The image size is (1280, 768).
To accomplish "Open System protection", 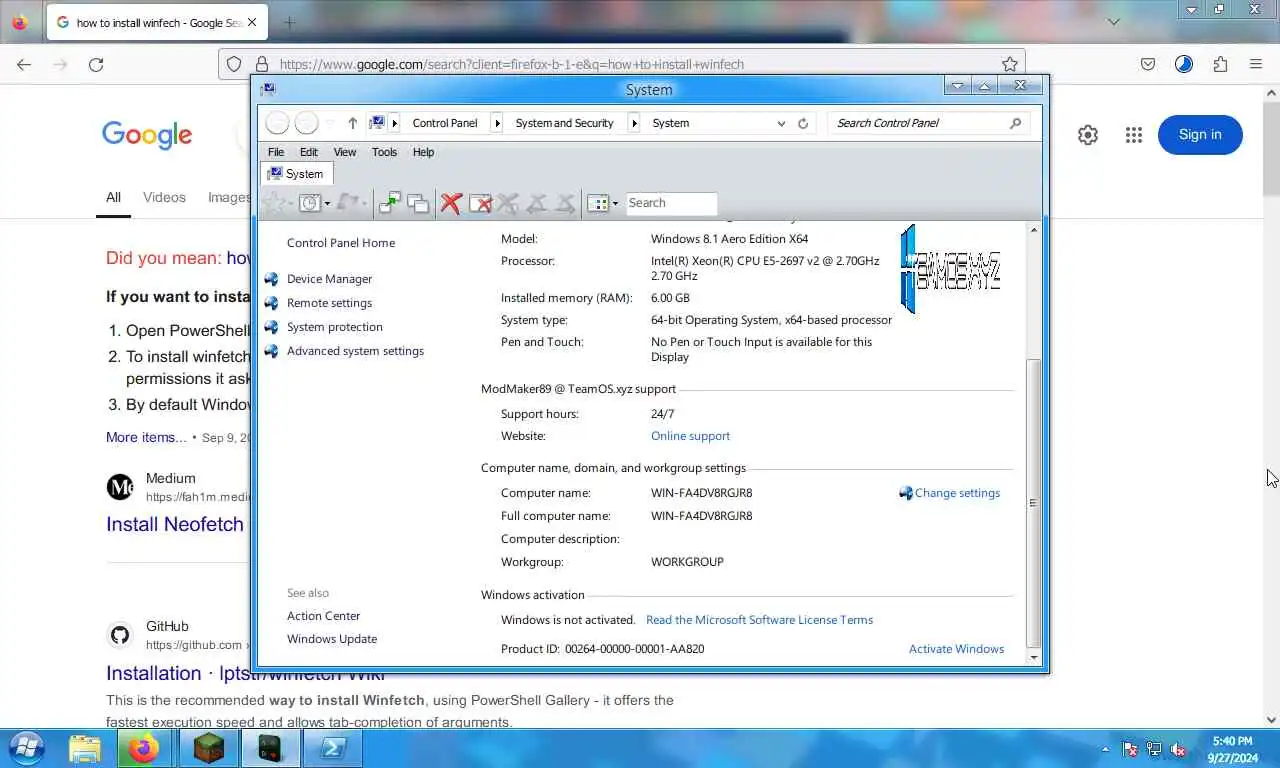I will [334, 327].
